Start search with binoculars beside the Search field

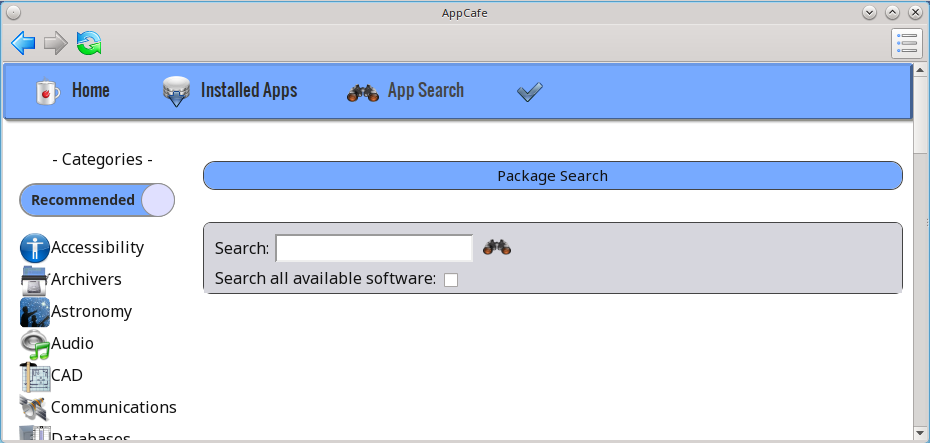pyautogui.click(x=497, y=247)
